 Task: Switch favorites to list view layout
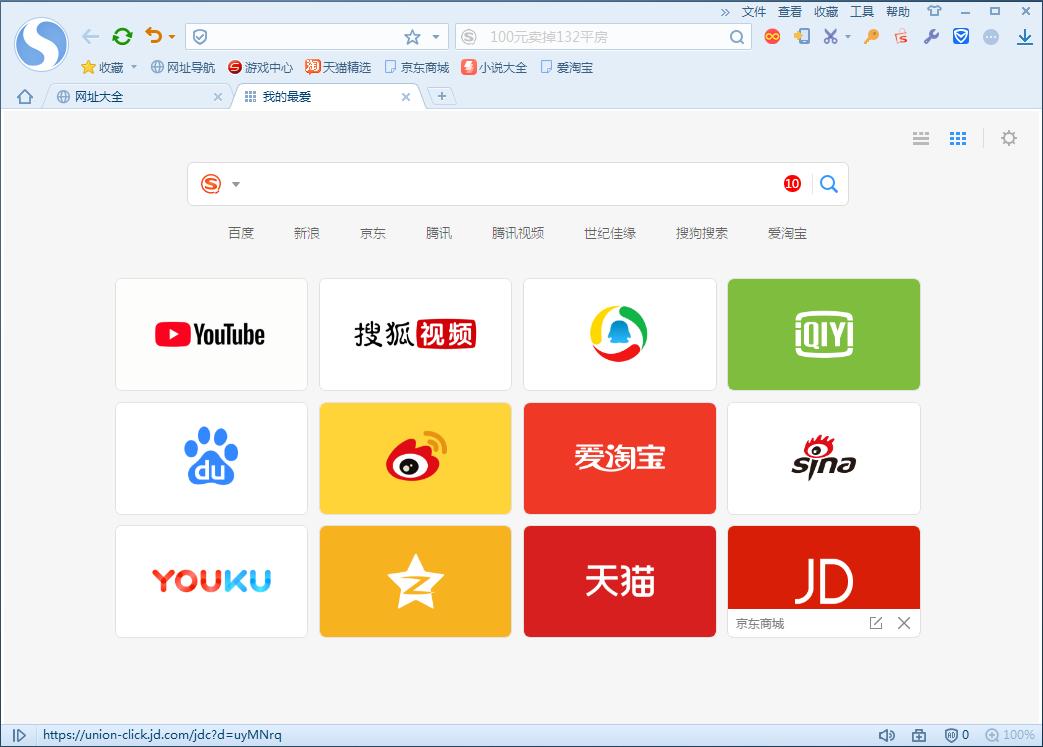pyautogui.click(x=920, y=138)
